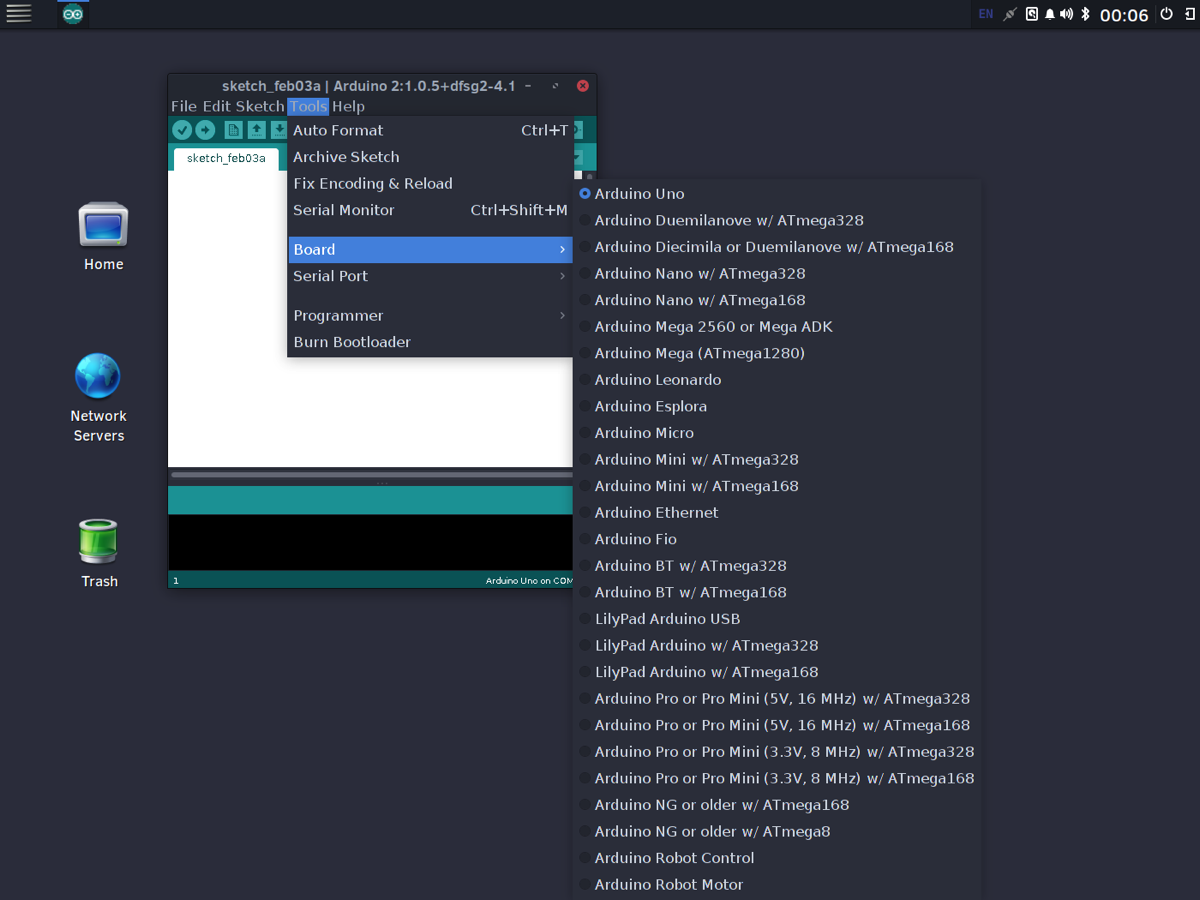Select Arduino Mega (ATmega1280)
The width and height of the screenshot is (1200, 900).
point(777,353)
